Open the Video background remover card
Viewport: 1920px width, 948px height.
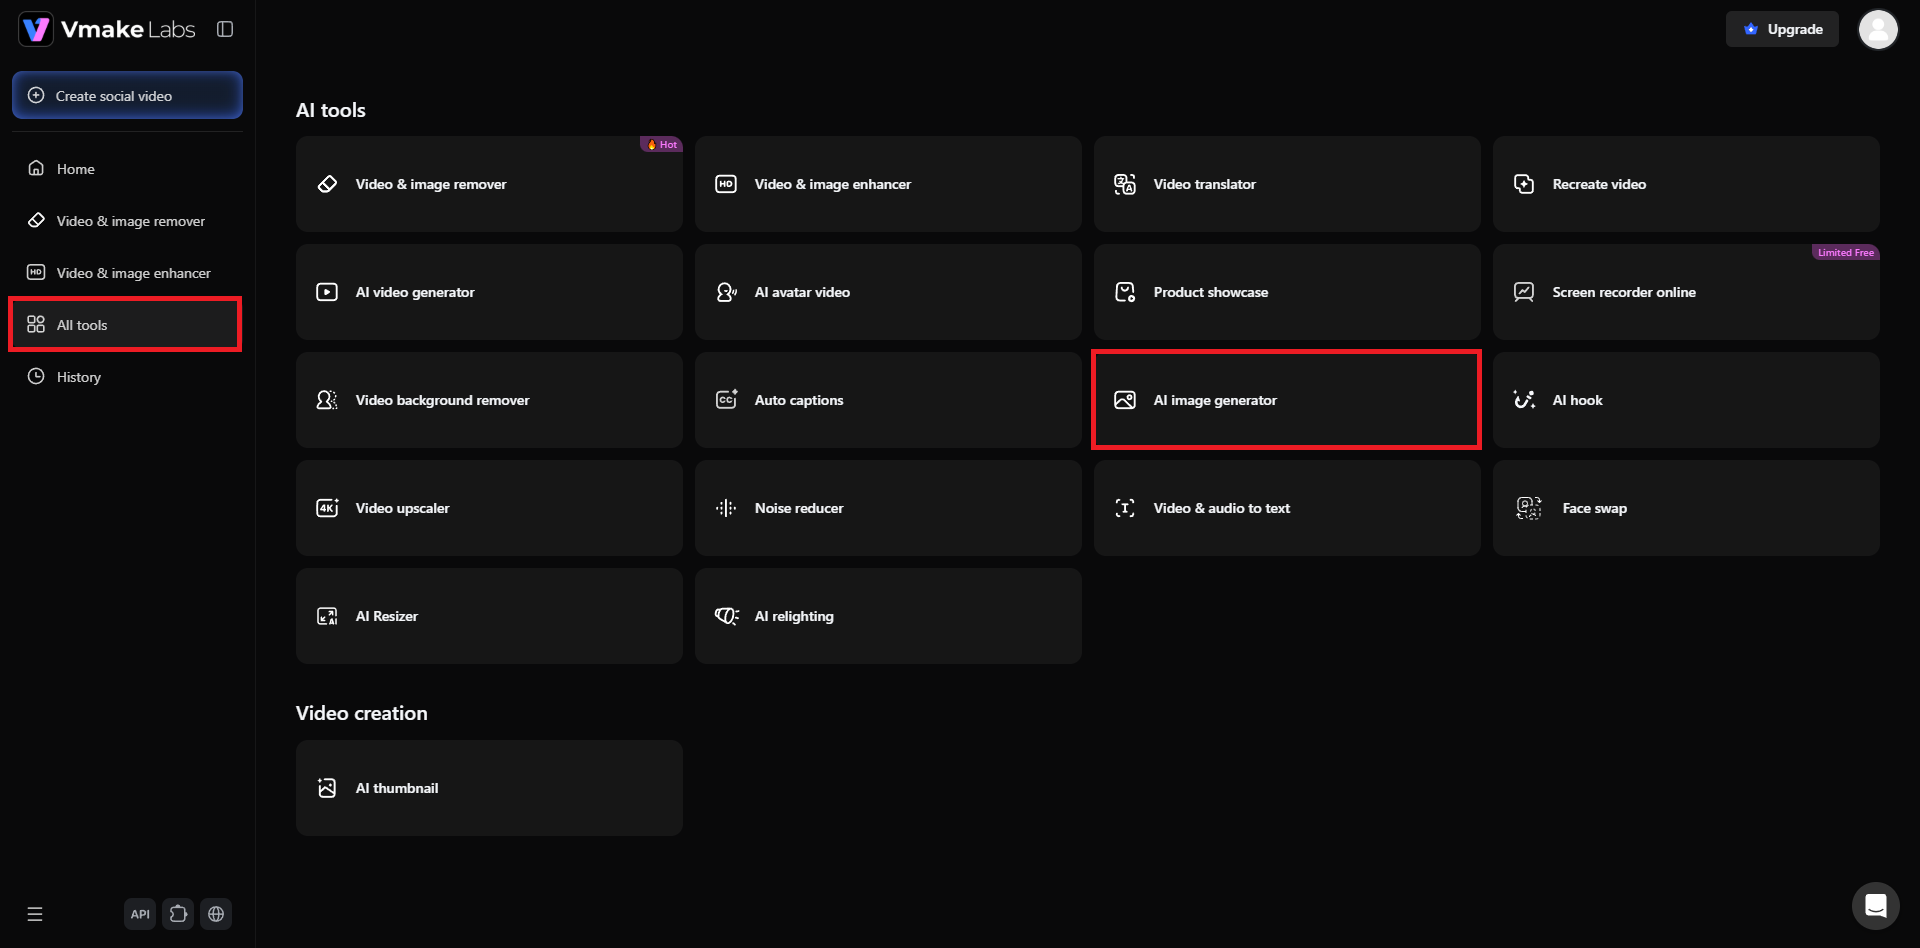489,400
